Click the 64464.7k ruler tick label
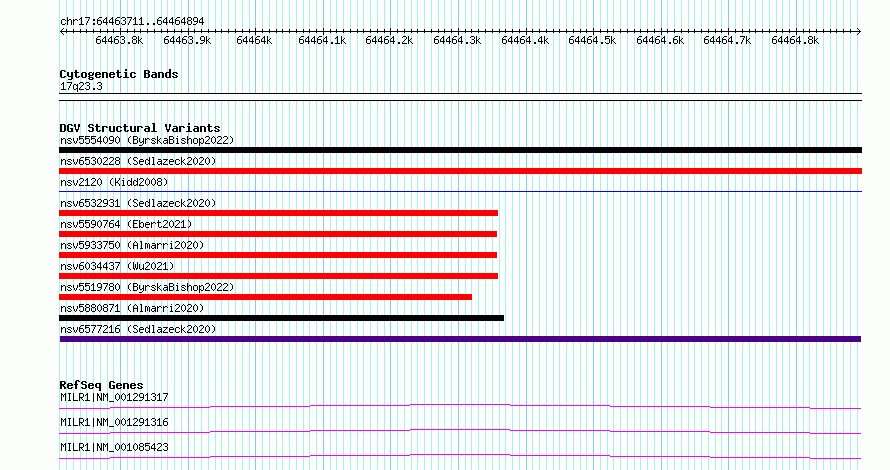This screenshot has height=470, width=890. [728, 41]
